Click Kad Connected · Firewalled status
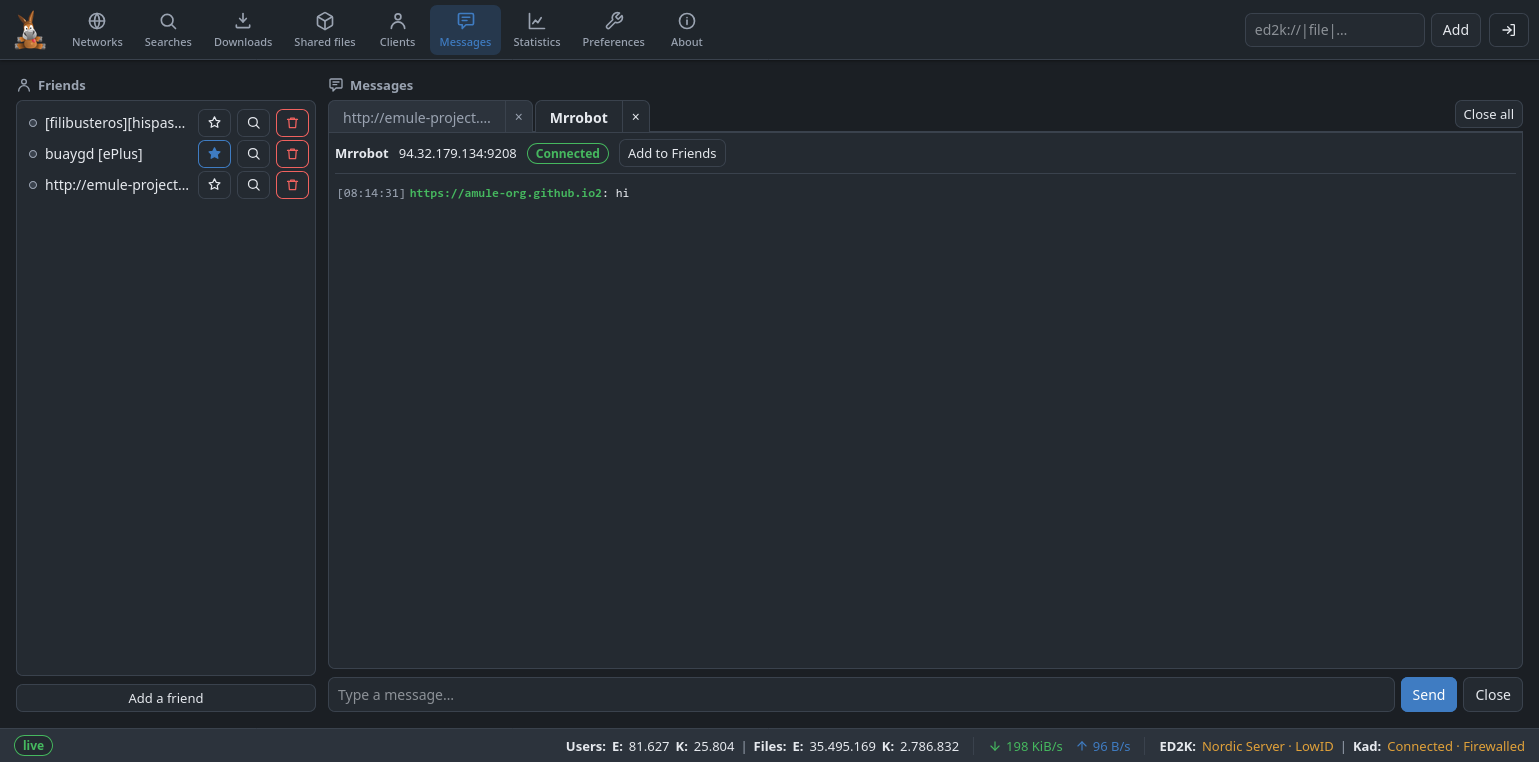This screenshot has width=1539, height=762. click(1456, 746)
